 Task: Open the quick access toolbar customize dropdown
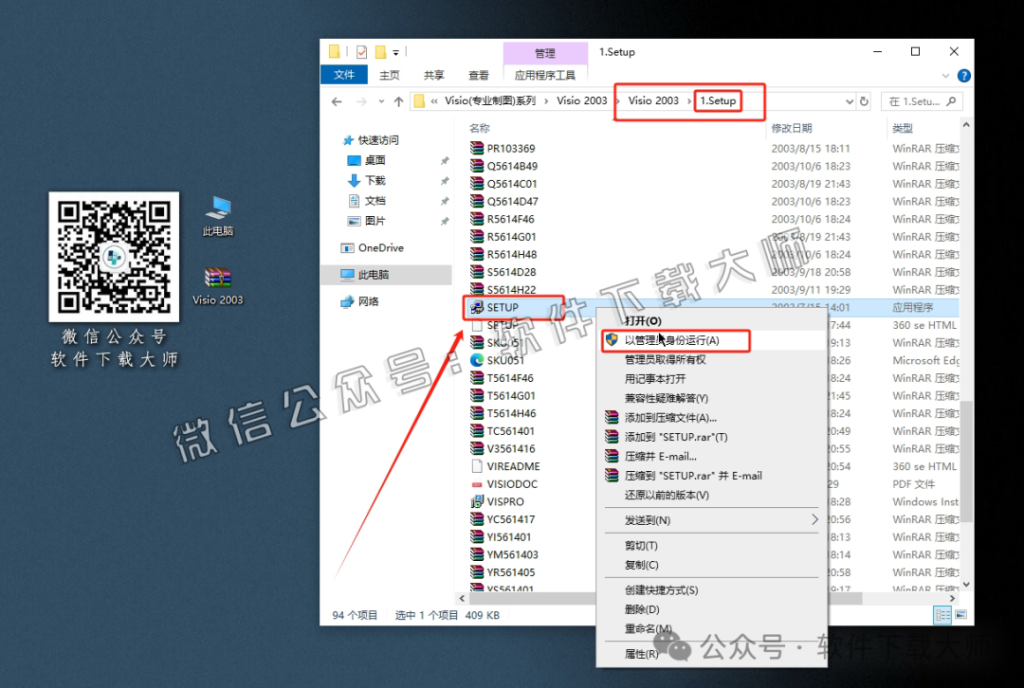click(x=395, y=51)
